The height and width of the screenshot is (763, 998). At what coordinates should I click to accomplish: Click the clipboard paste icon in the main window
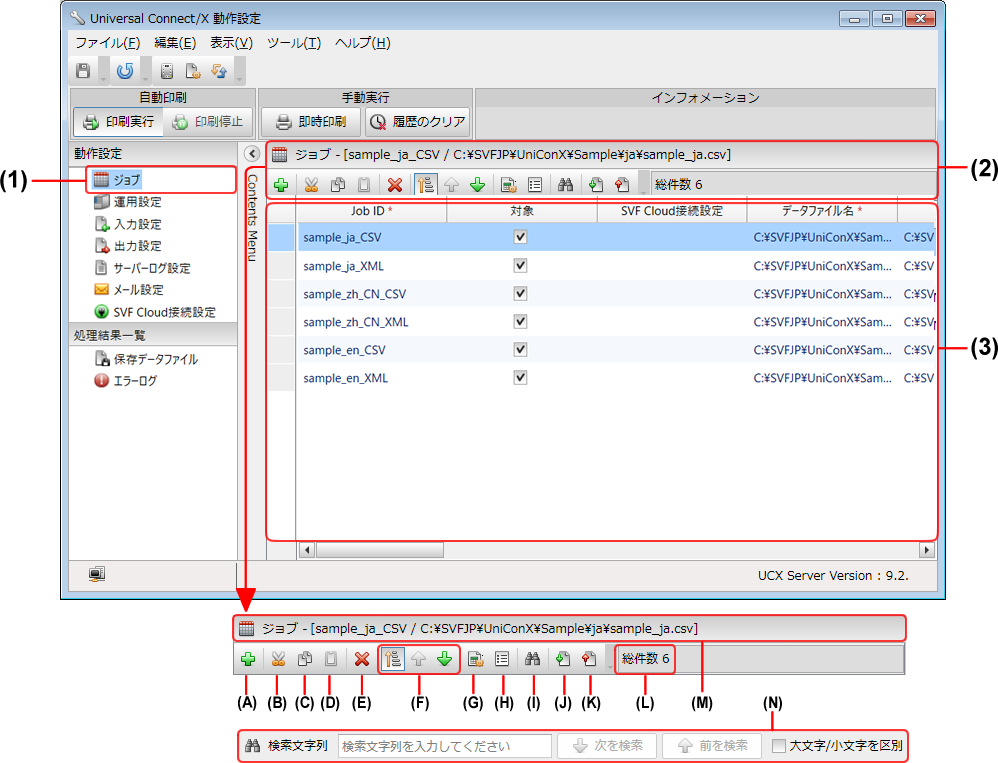point(364,185)
